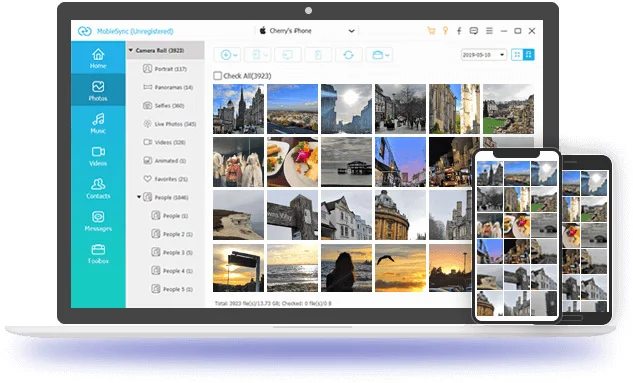Open the hamburger menu icon
Viewport: 633px width, 383px height.
click(x=489, y=31)
